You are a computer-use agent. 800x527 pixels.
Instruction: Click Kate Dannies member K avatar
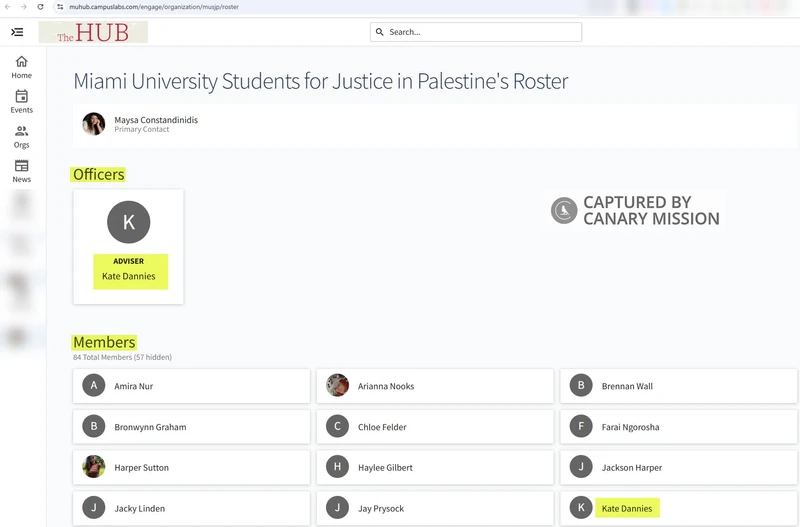[581, 508]
